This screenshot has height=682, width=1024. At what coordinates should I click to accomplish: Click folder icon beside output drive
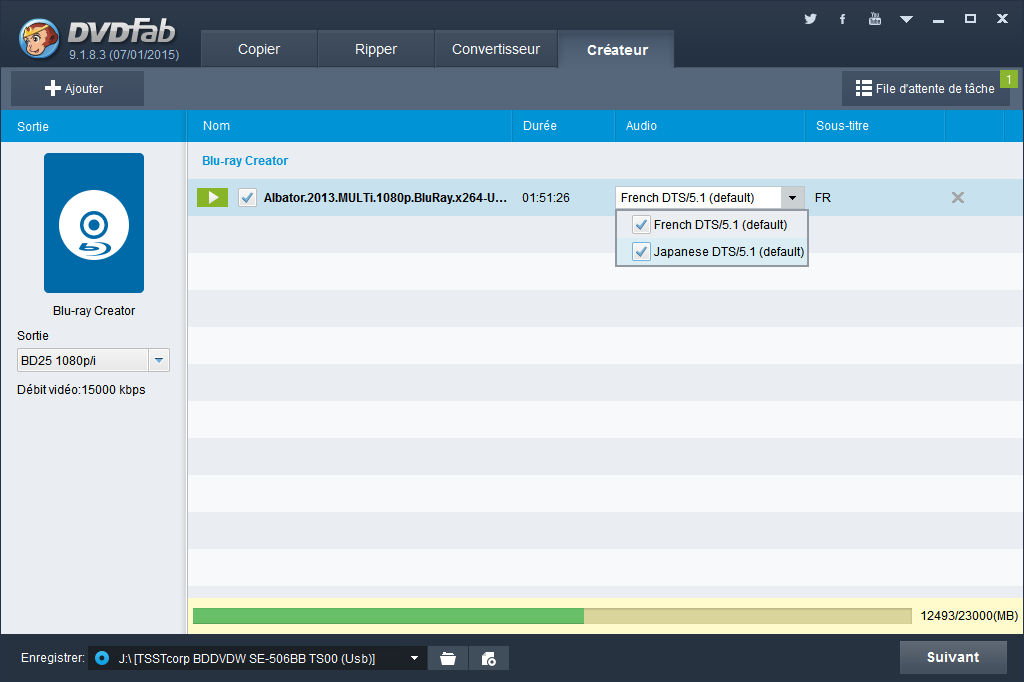coord(448,658)
